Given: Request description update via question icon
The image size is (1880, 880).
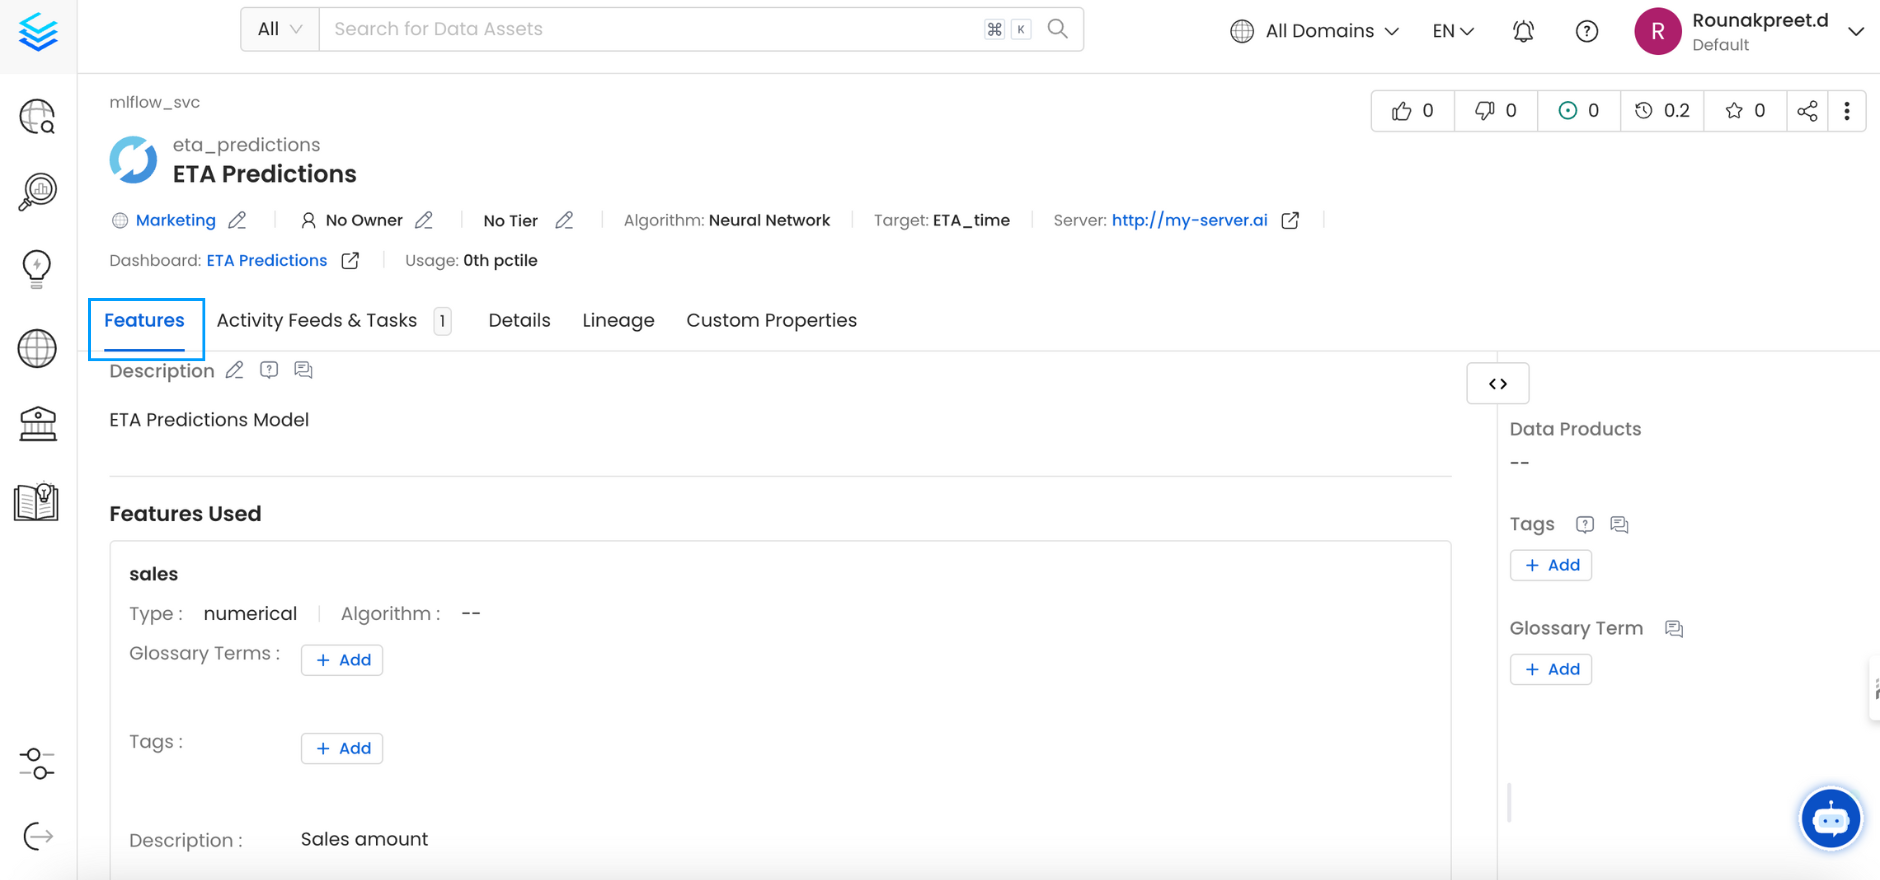Looking at the screenshot, I should pyautogui.click(x=269, y=370).
